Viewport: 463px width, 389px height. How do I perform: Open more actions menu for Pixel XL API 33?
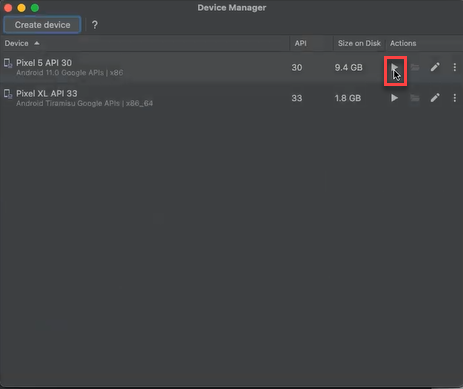[x=455, y=98]
